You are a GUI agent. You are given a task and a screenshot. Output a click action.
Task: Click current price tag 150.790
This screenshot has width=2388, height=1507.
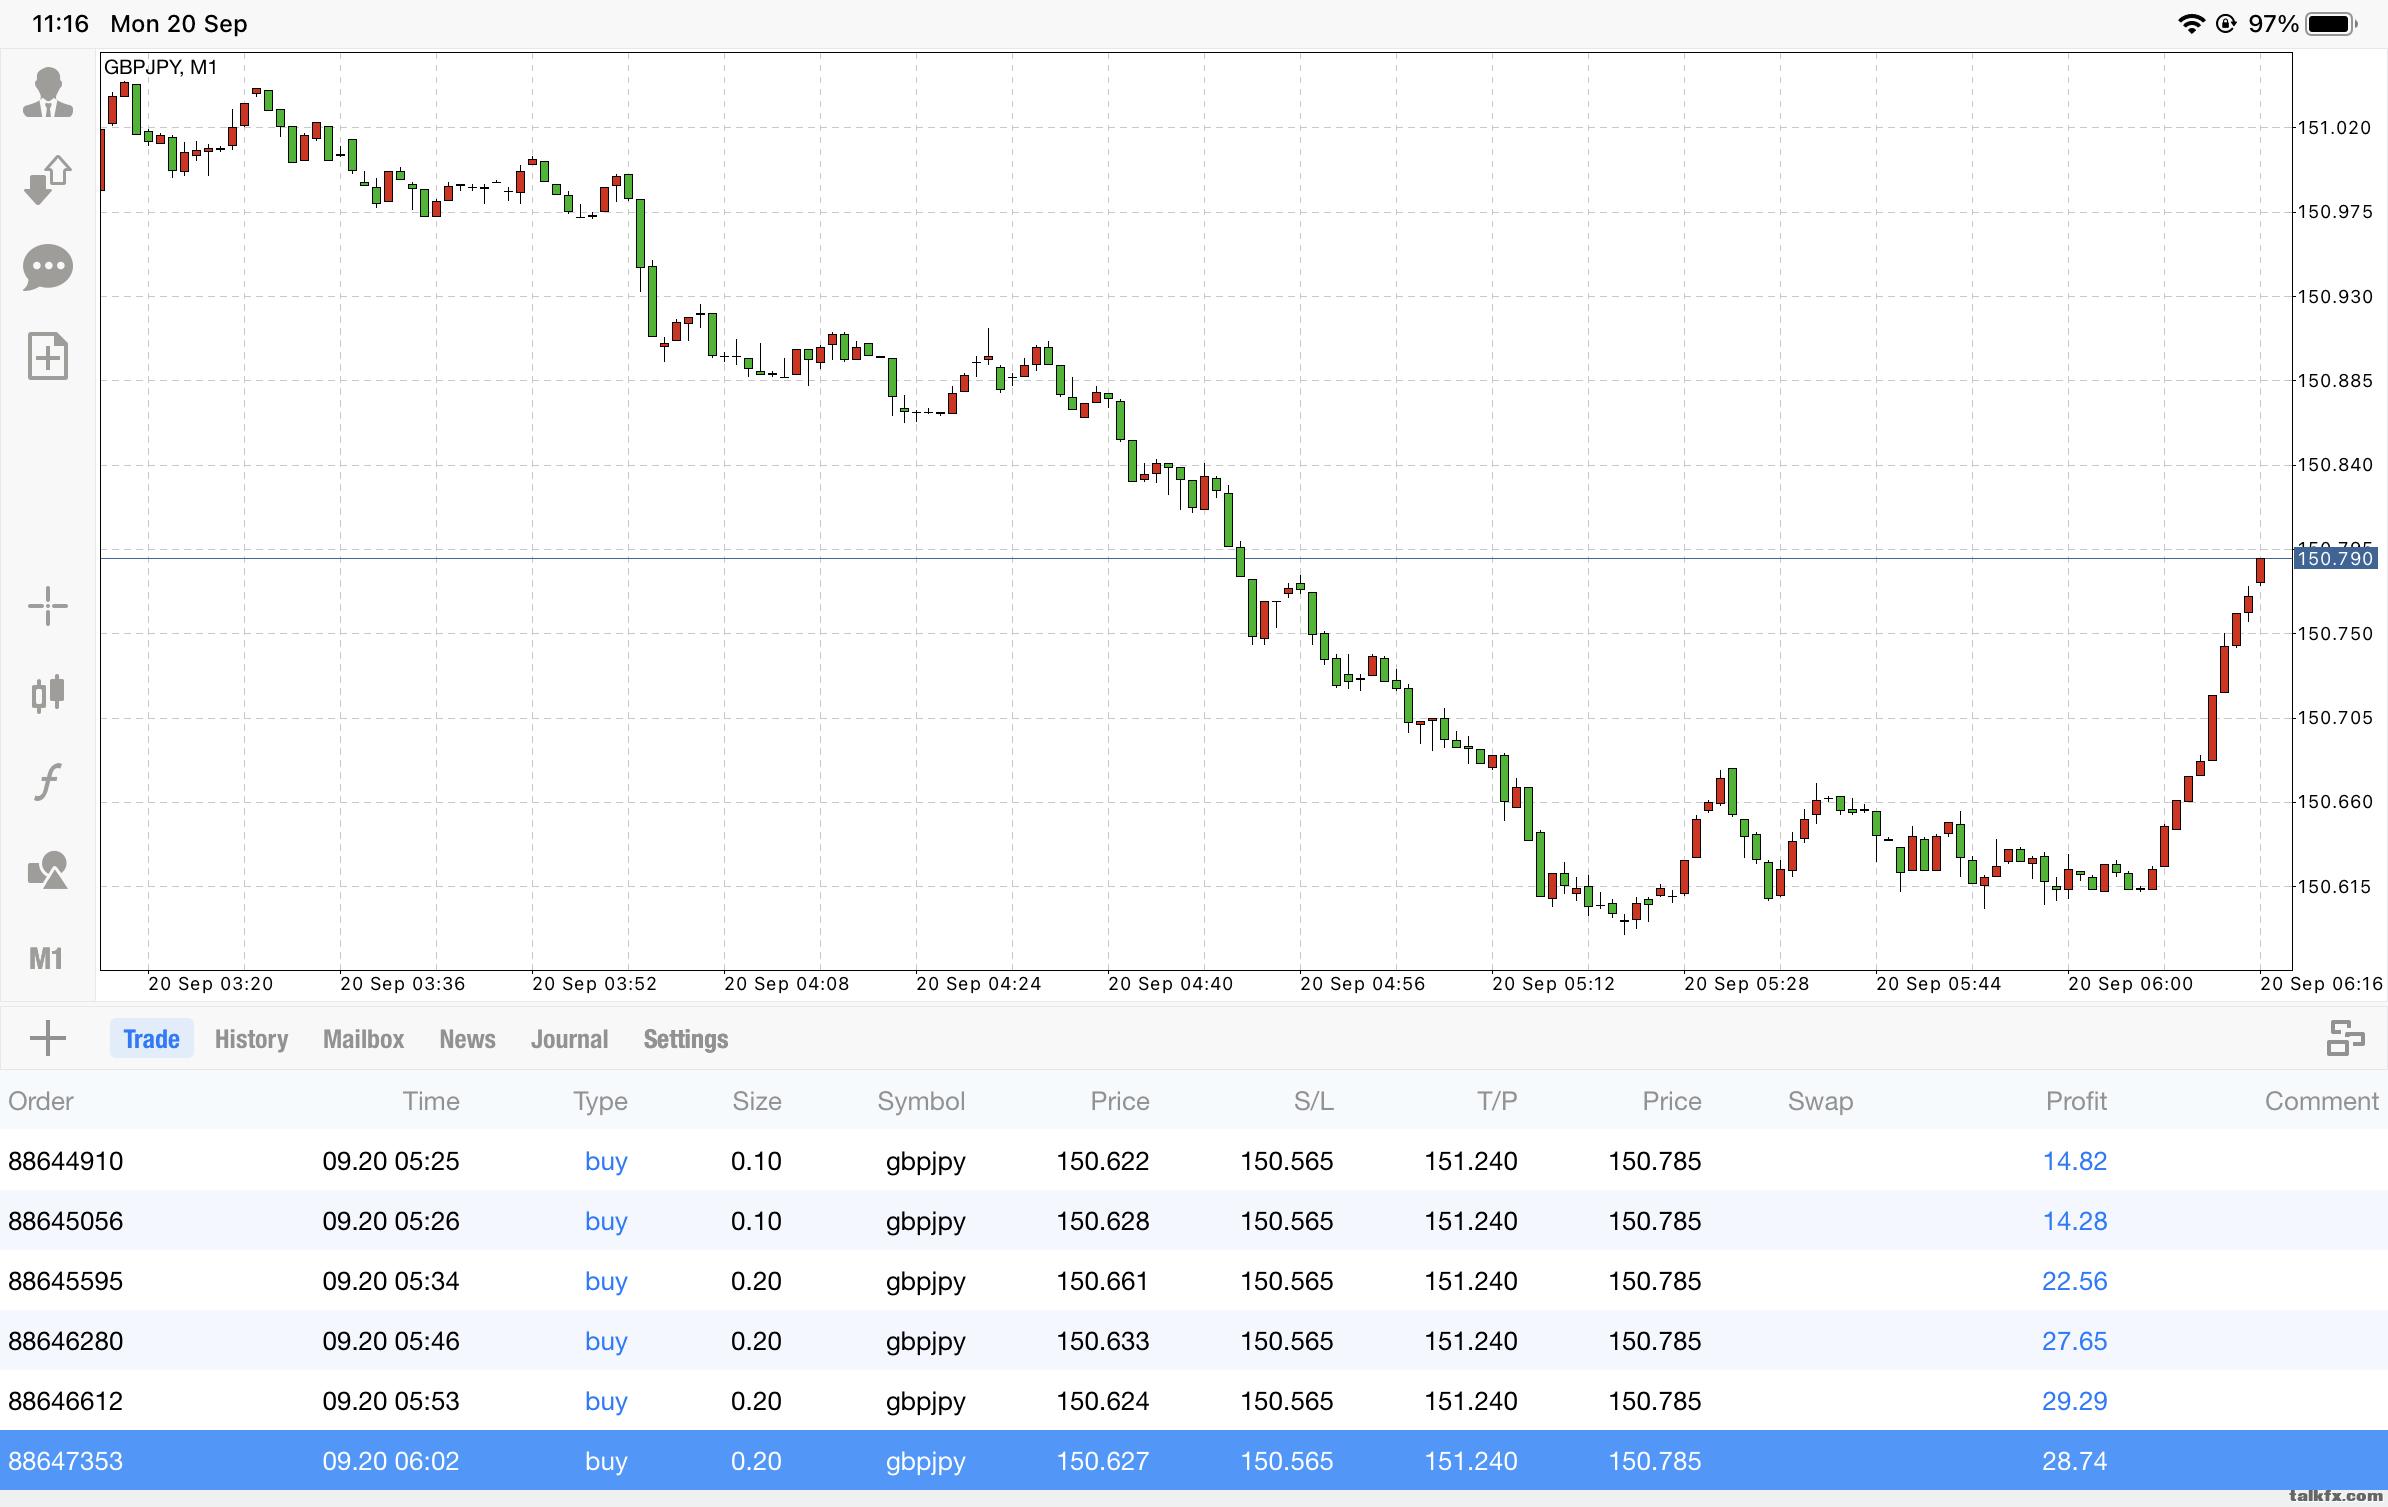pyautogui.click(x=2335, y=558)
